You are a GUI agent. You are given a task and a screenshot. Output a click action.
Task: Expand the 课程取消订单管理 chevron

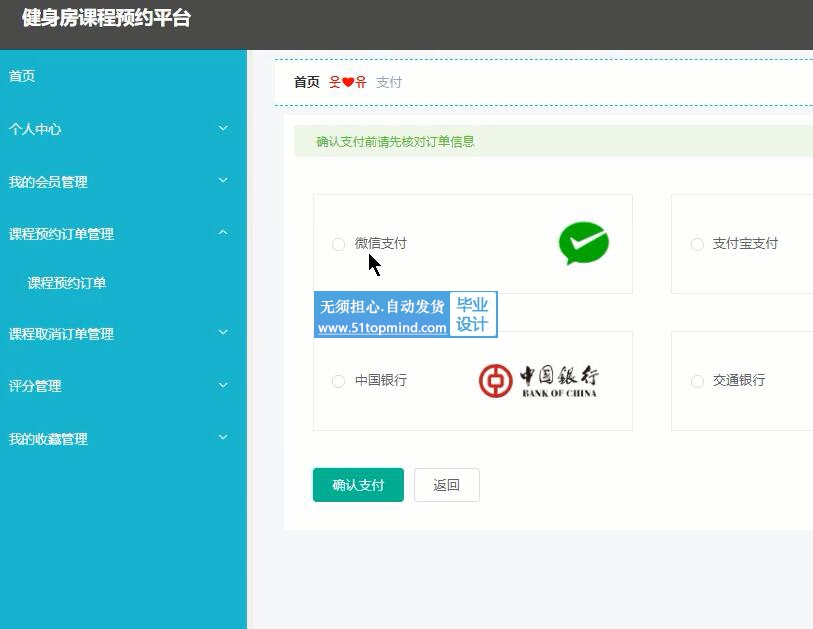pyautogui.click(x=223, y=332)
